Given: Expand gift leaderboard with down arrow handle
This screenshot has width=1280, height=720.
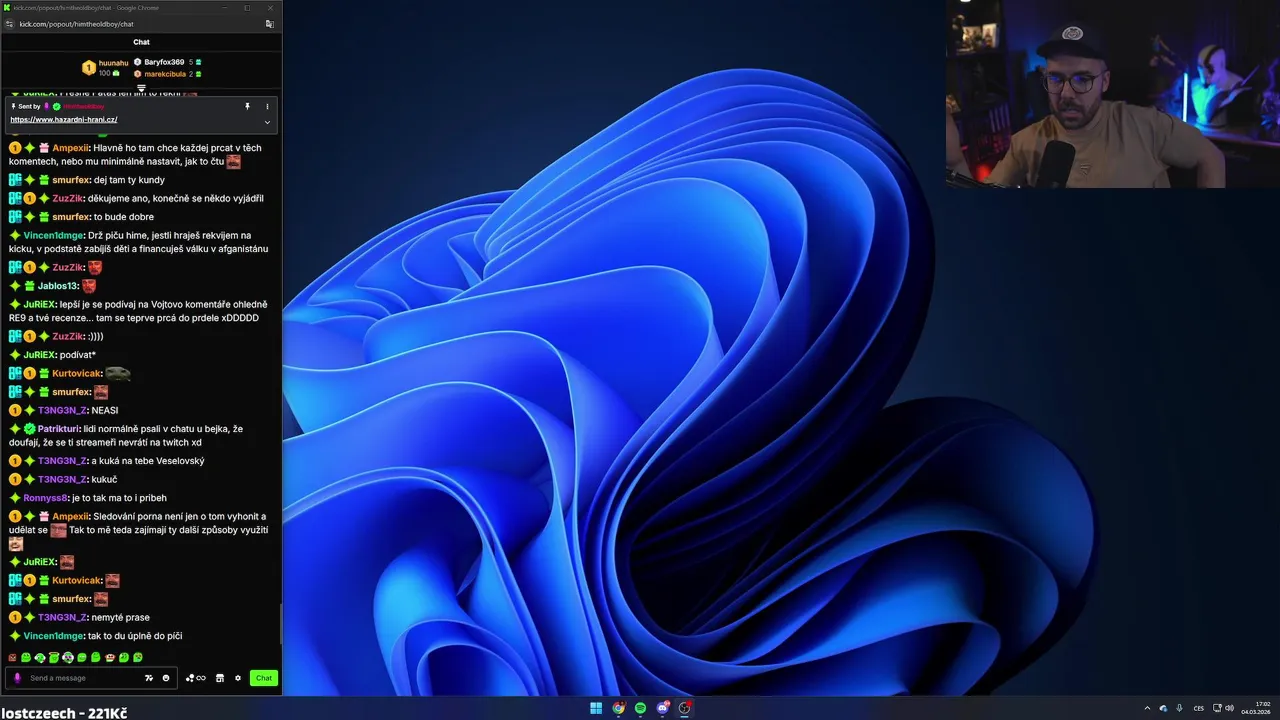Looking at the screenshot, I should (x=141, y=88).
